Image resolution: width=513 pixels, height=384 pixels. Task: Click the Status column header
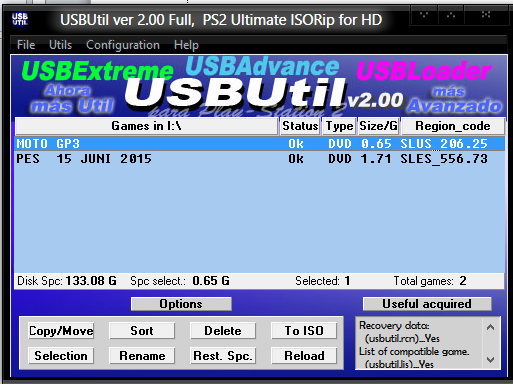(x=300, y=126)
